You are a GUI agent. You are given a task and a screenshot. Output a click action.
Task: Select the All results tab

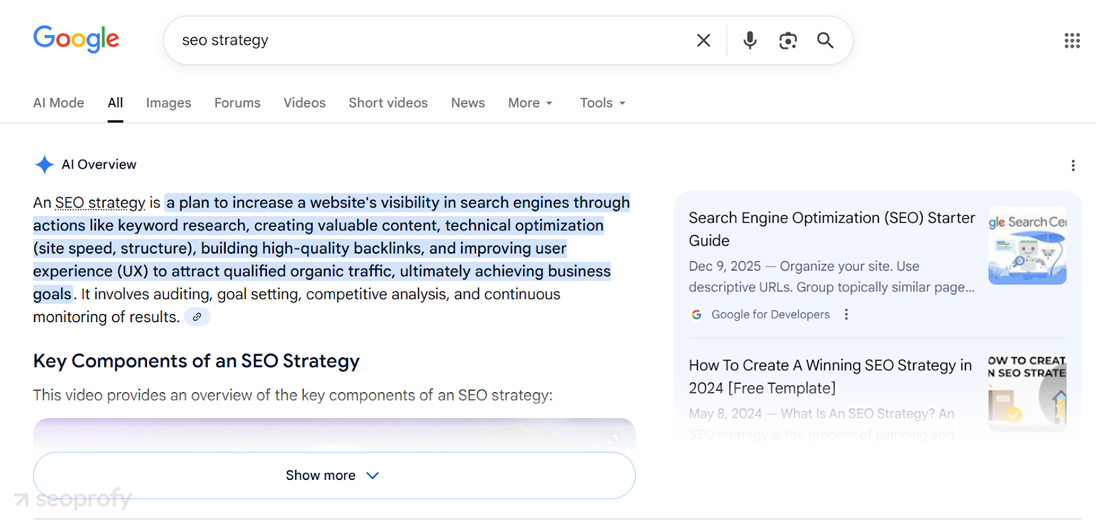[115, 103]
